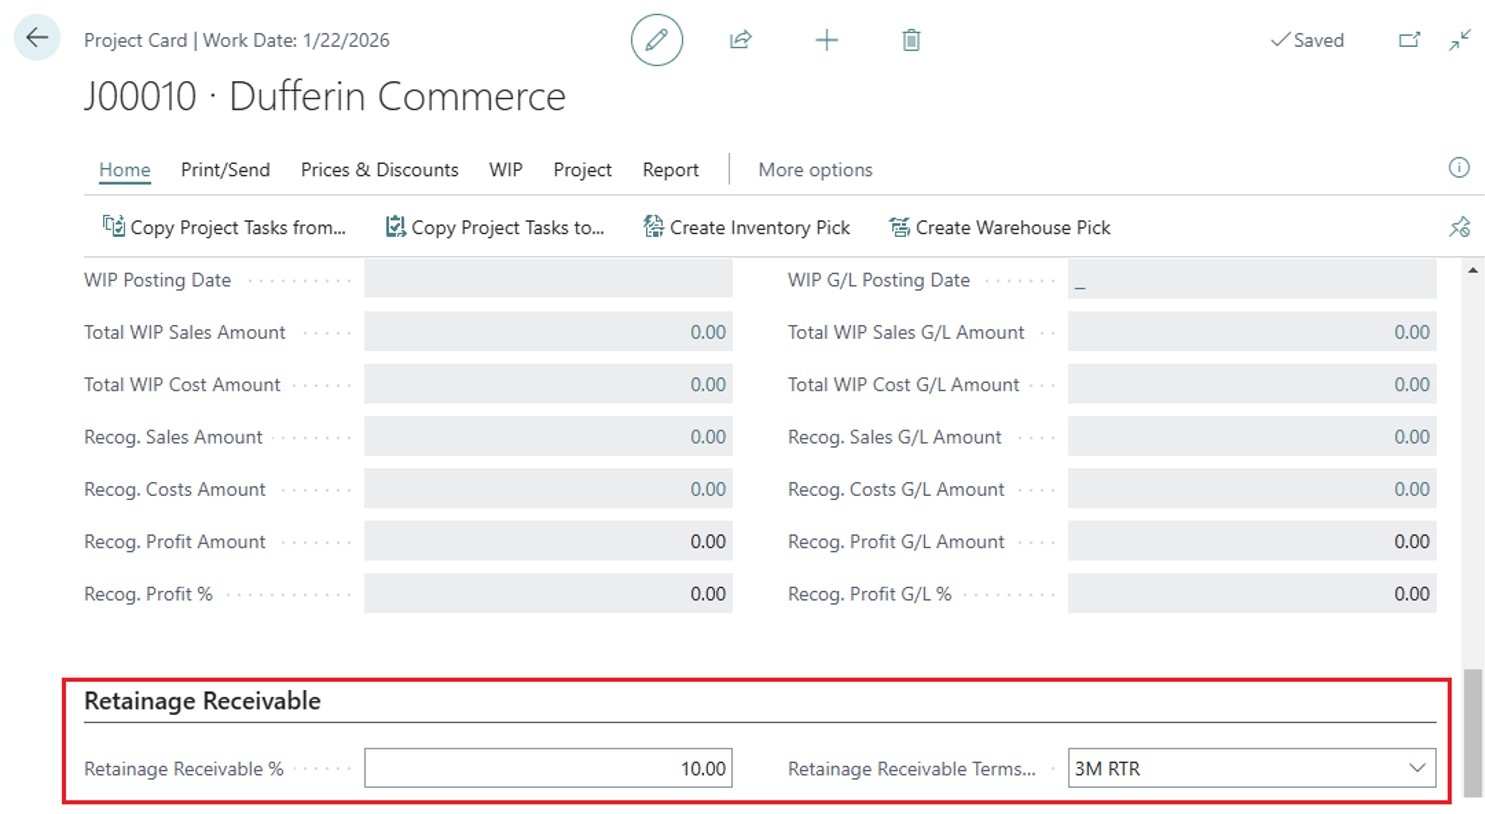Select Create Warehouse Pick
This screenshot has width=1485, height=814.
(998, 227)
